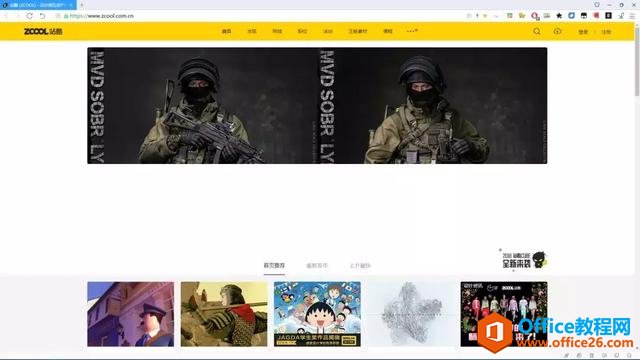This screenshot has width=640, height=360.
Task: Click the green grid extension icon
Action: point(510,16)
